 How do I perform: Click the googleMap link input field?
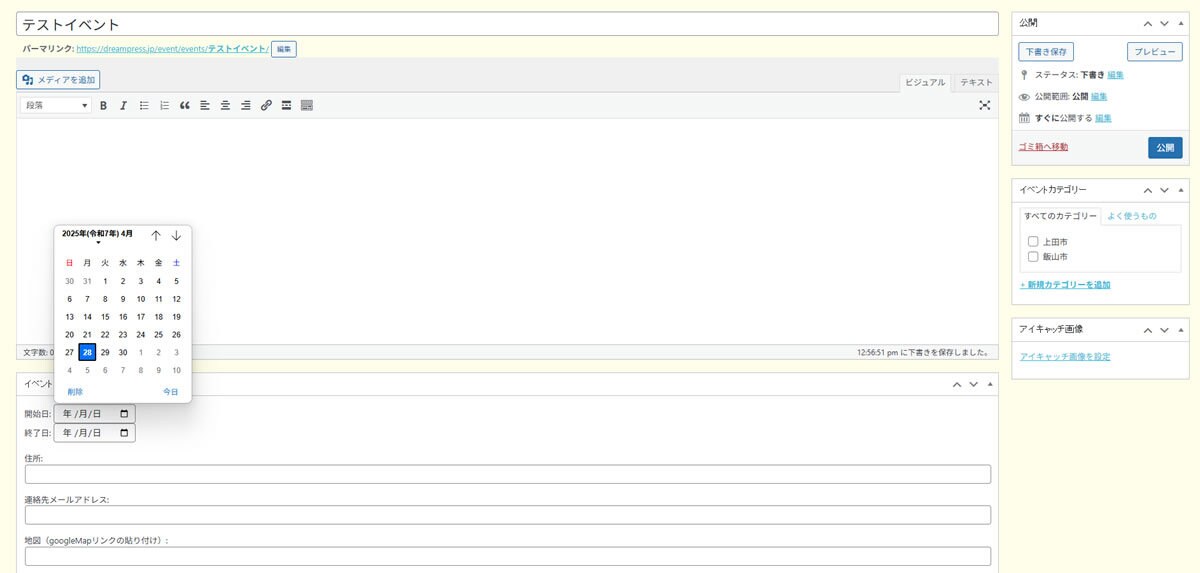point(508,556)
